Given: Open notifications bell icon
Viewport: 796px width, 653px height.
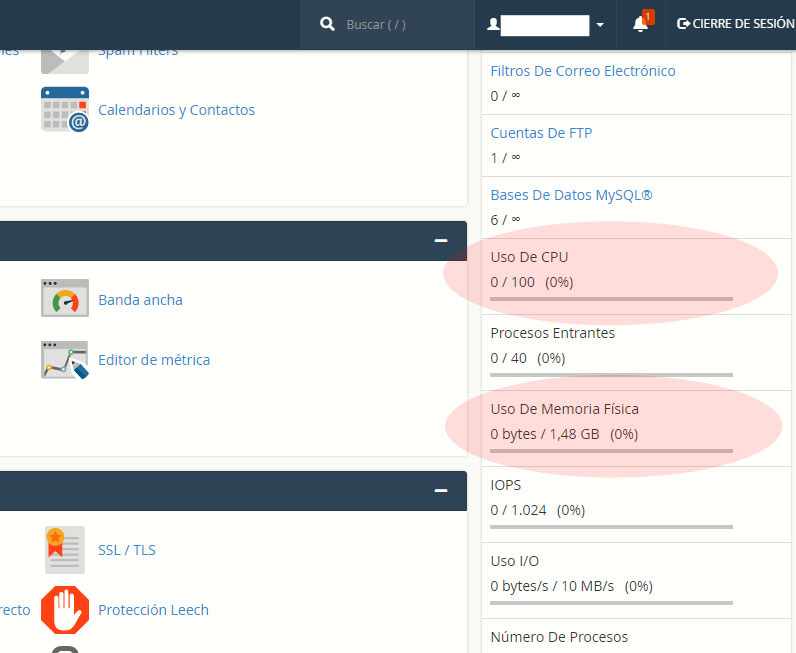Looking at the screenshot, I should click(640, 24).
